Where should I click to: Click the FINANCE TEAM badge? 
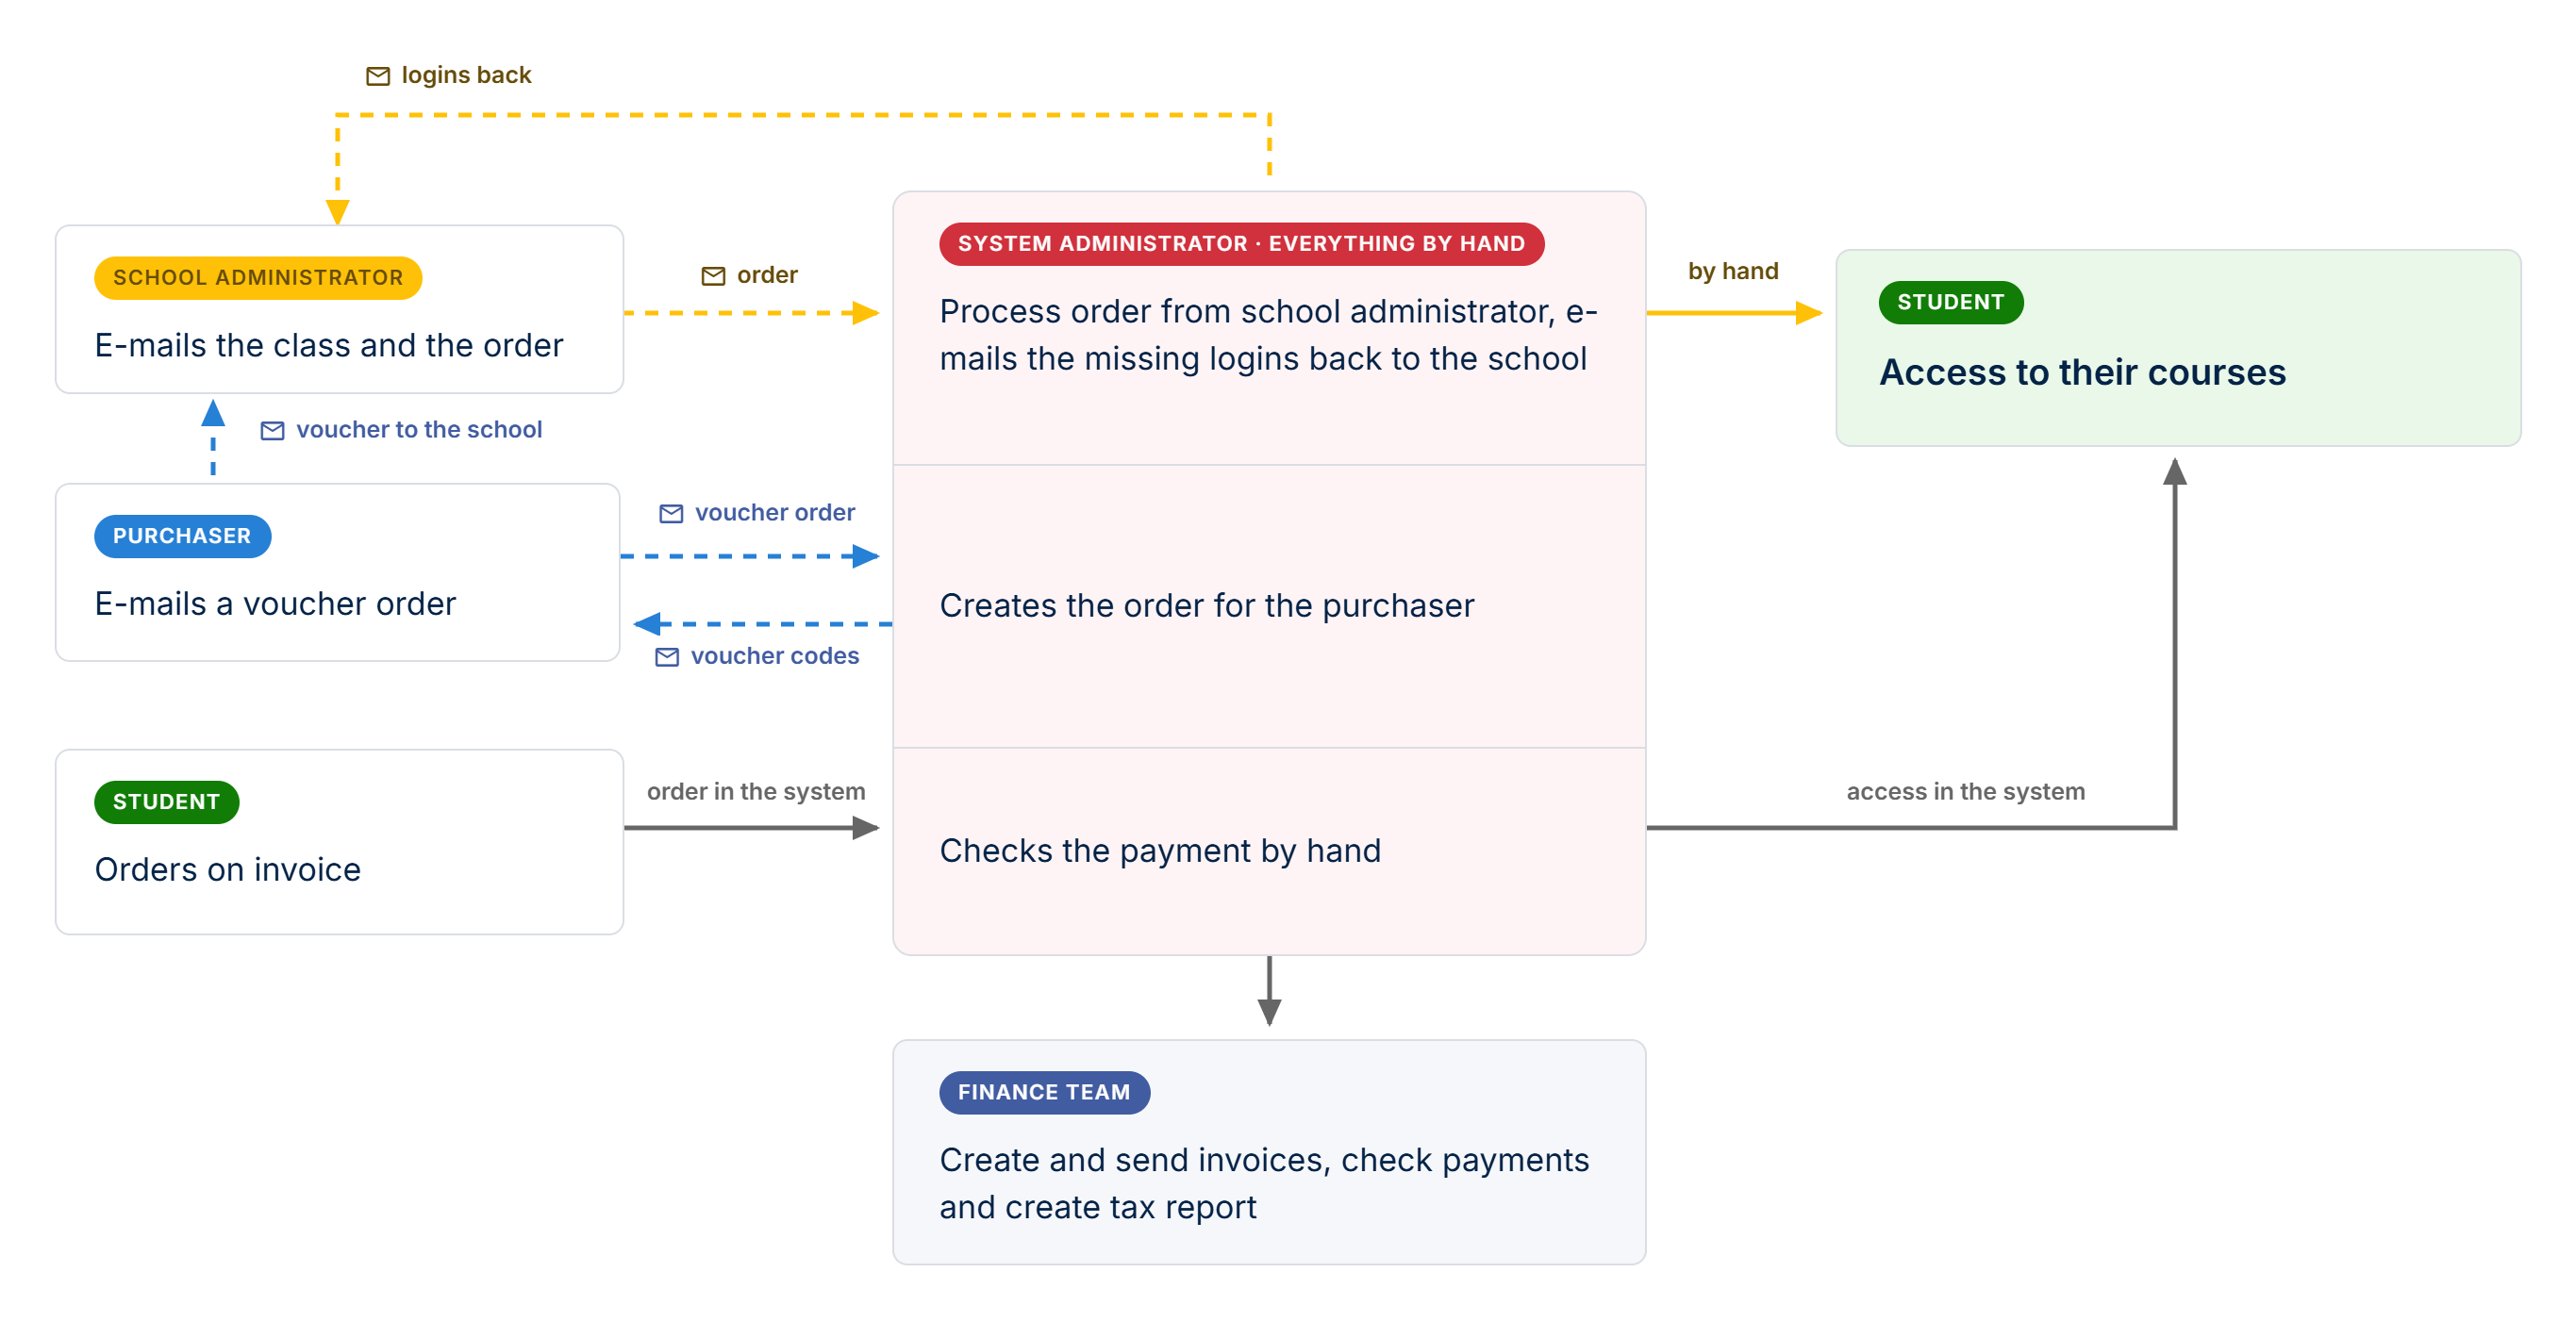(x=1044, y=1092)
